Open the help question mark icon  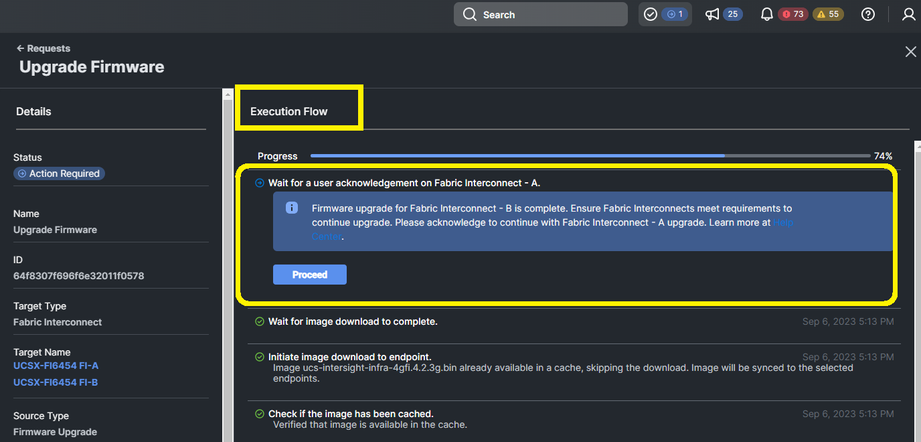pos(868,15)
